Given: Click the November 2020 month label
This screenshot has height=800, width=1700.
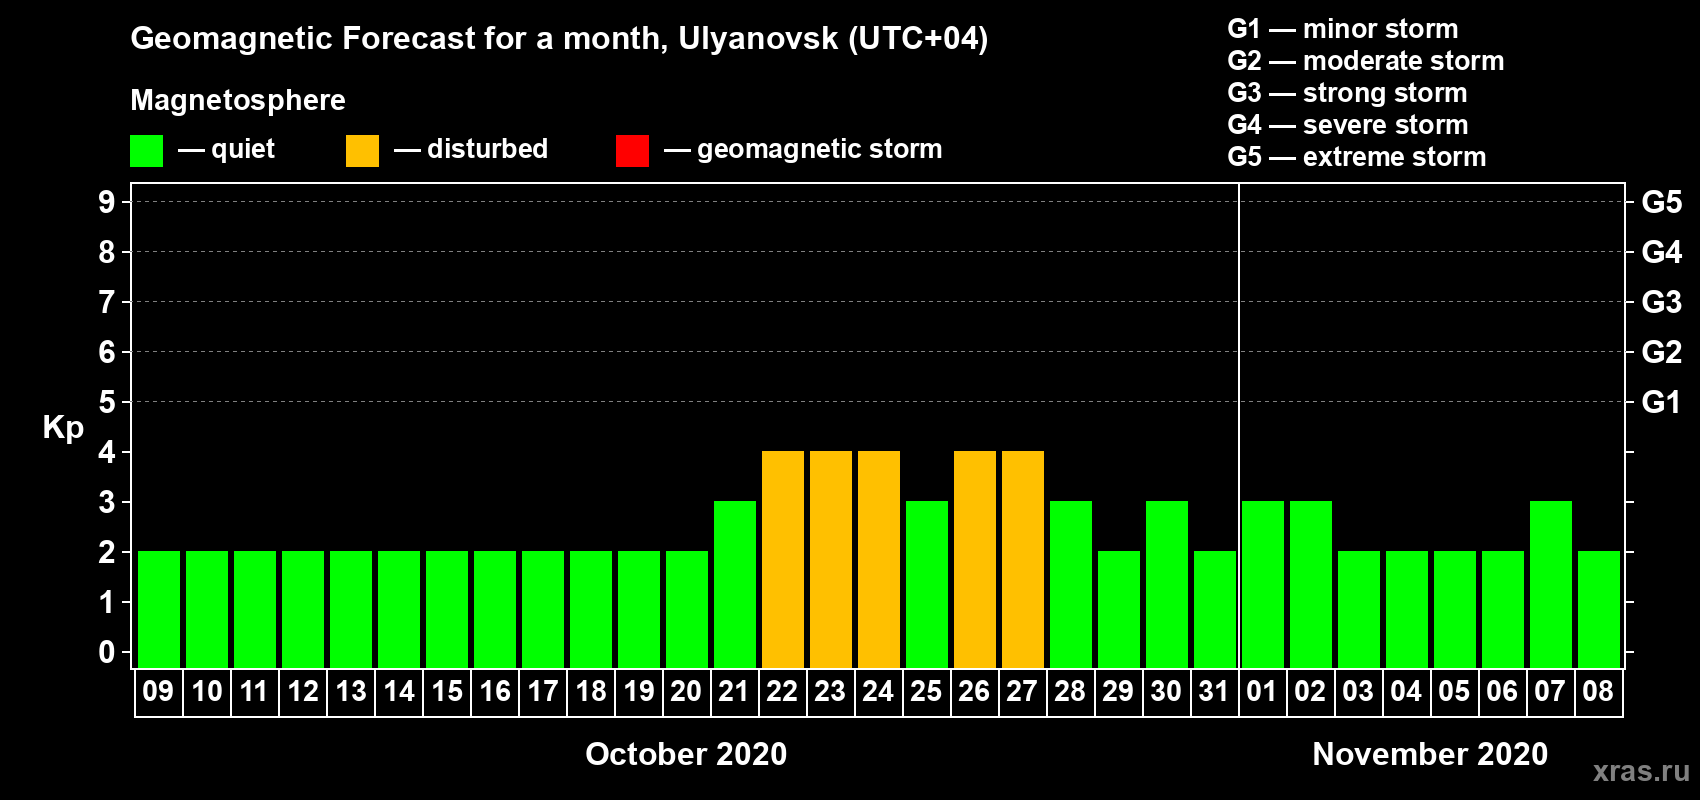Looking at the screenshot, I should [x=1430, y=754].
